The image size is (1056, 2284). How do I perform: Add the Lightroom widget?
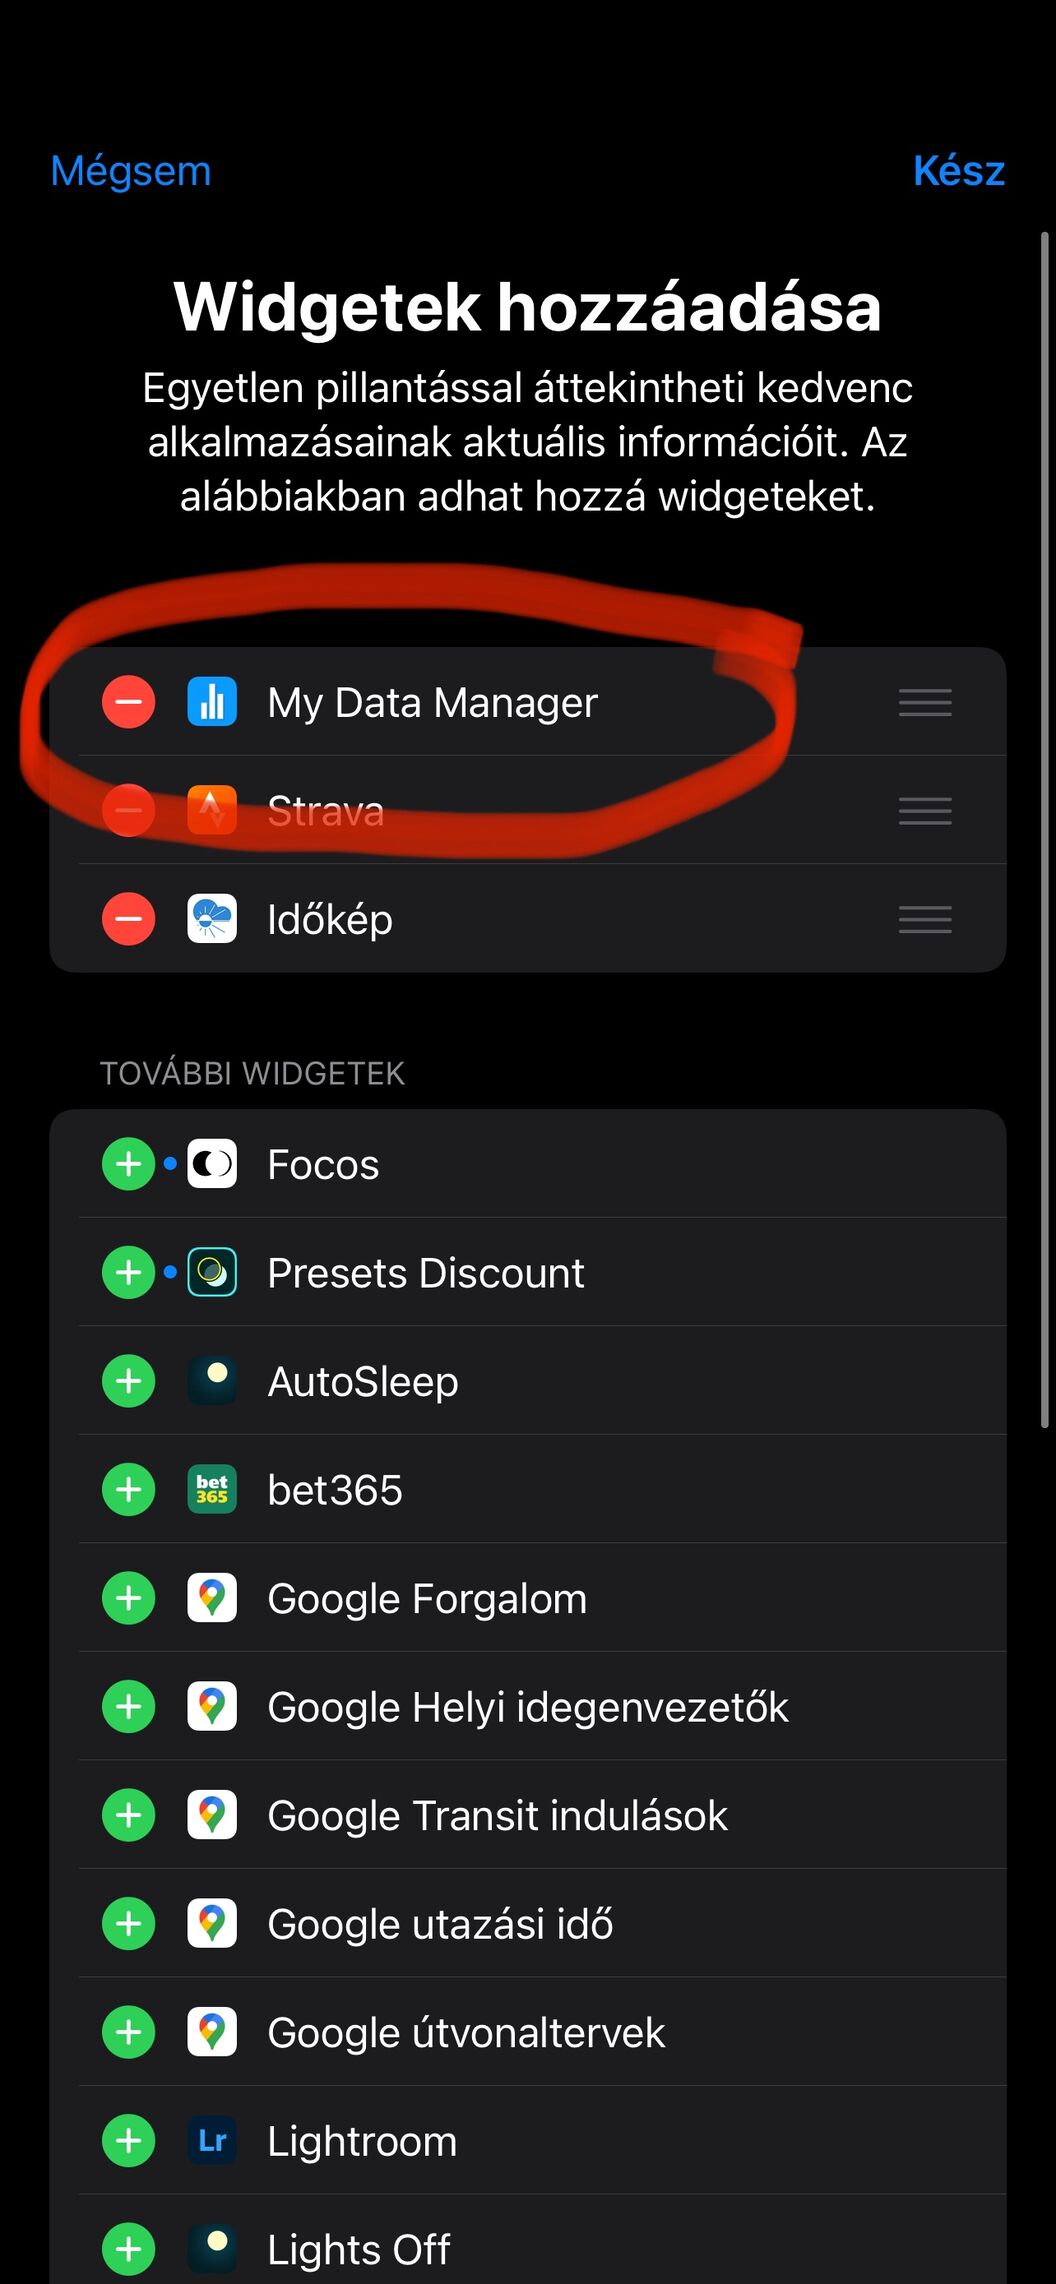tap(129, 2141)
